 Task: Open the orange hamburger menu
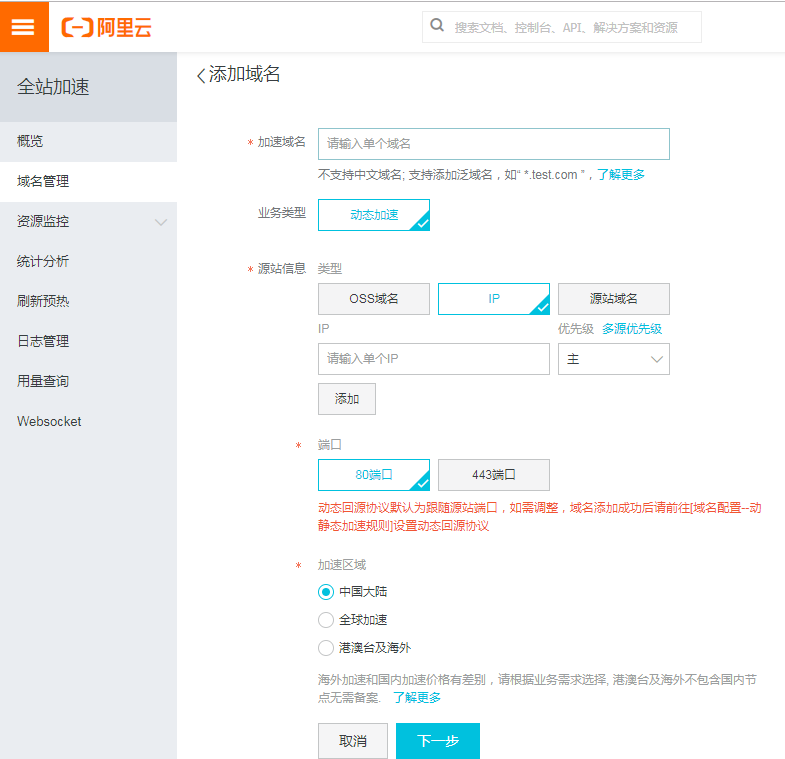coord(23,27)
